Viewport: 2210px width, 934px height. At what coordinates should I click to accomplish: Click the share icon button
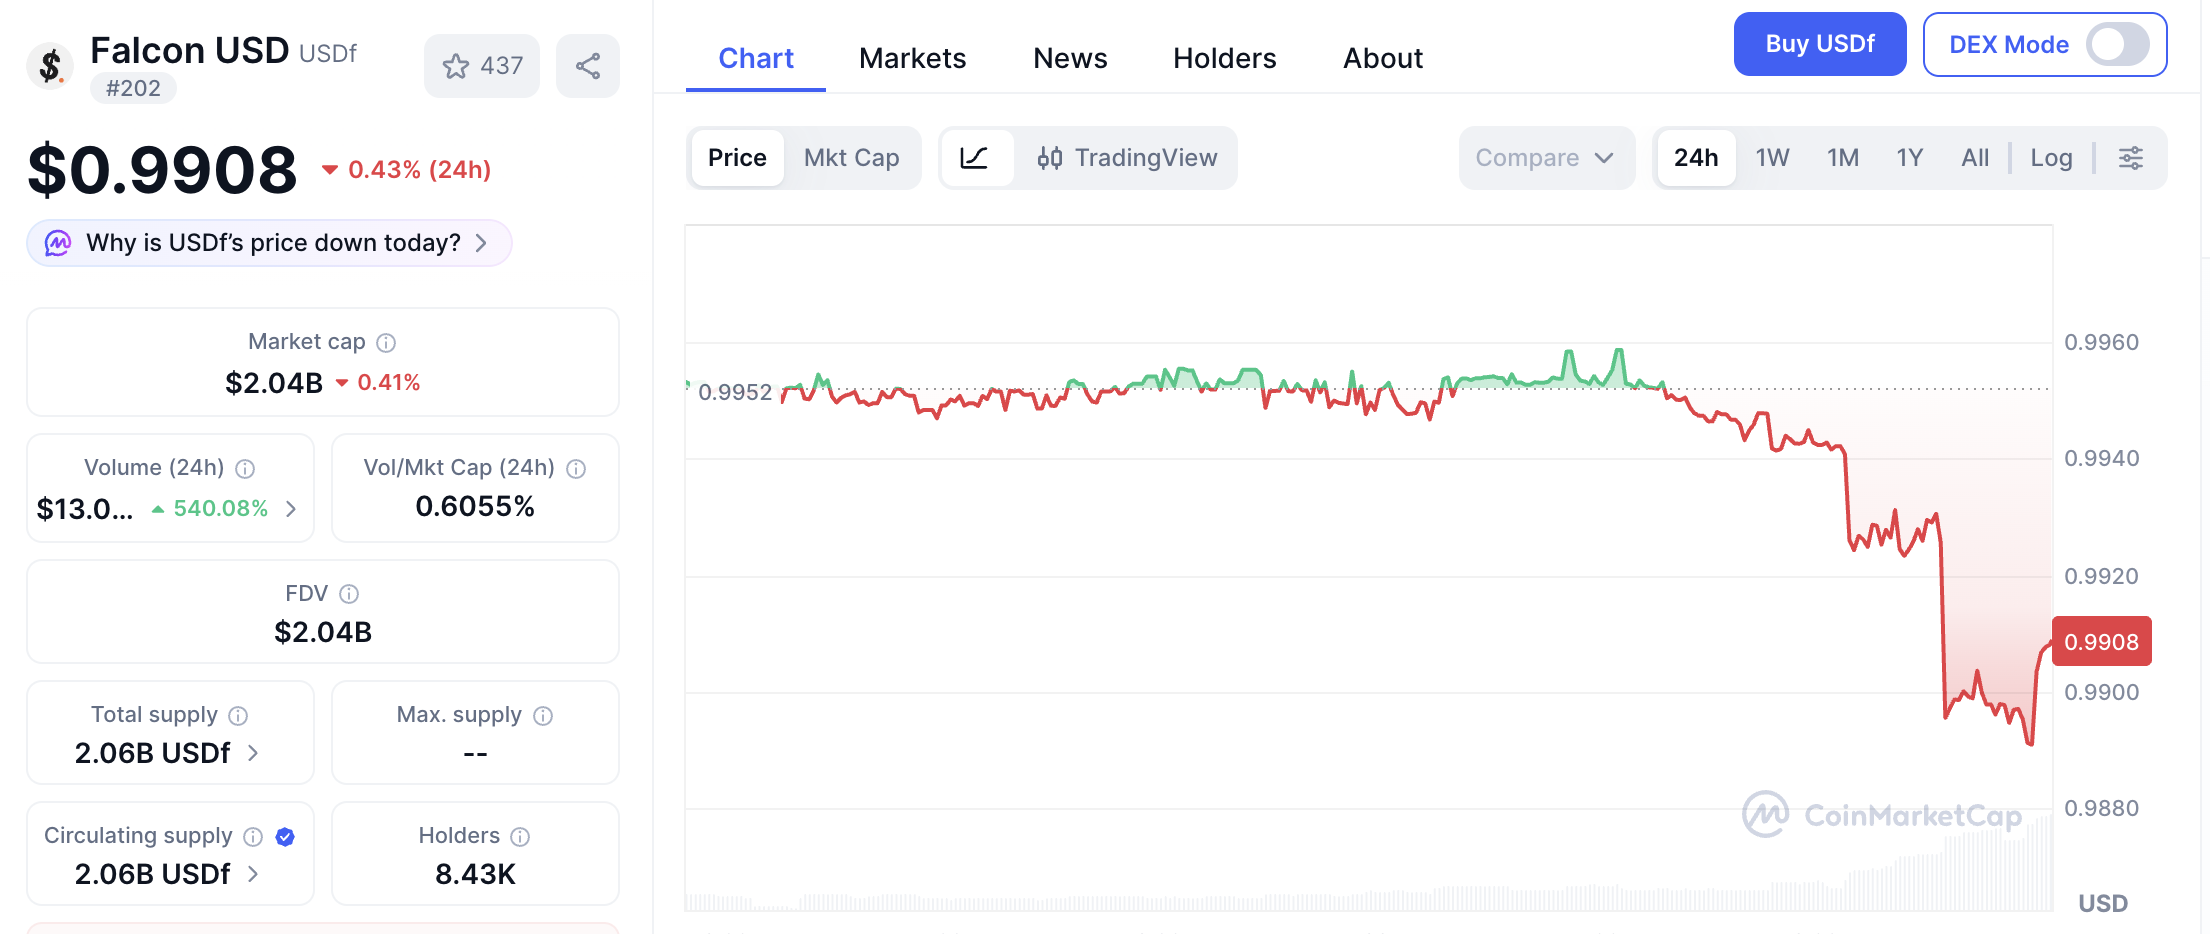tap(588, 66)
